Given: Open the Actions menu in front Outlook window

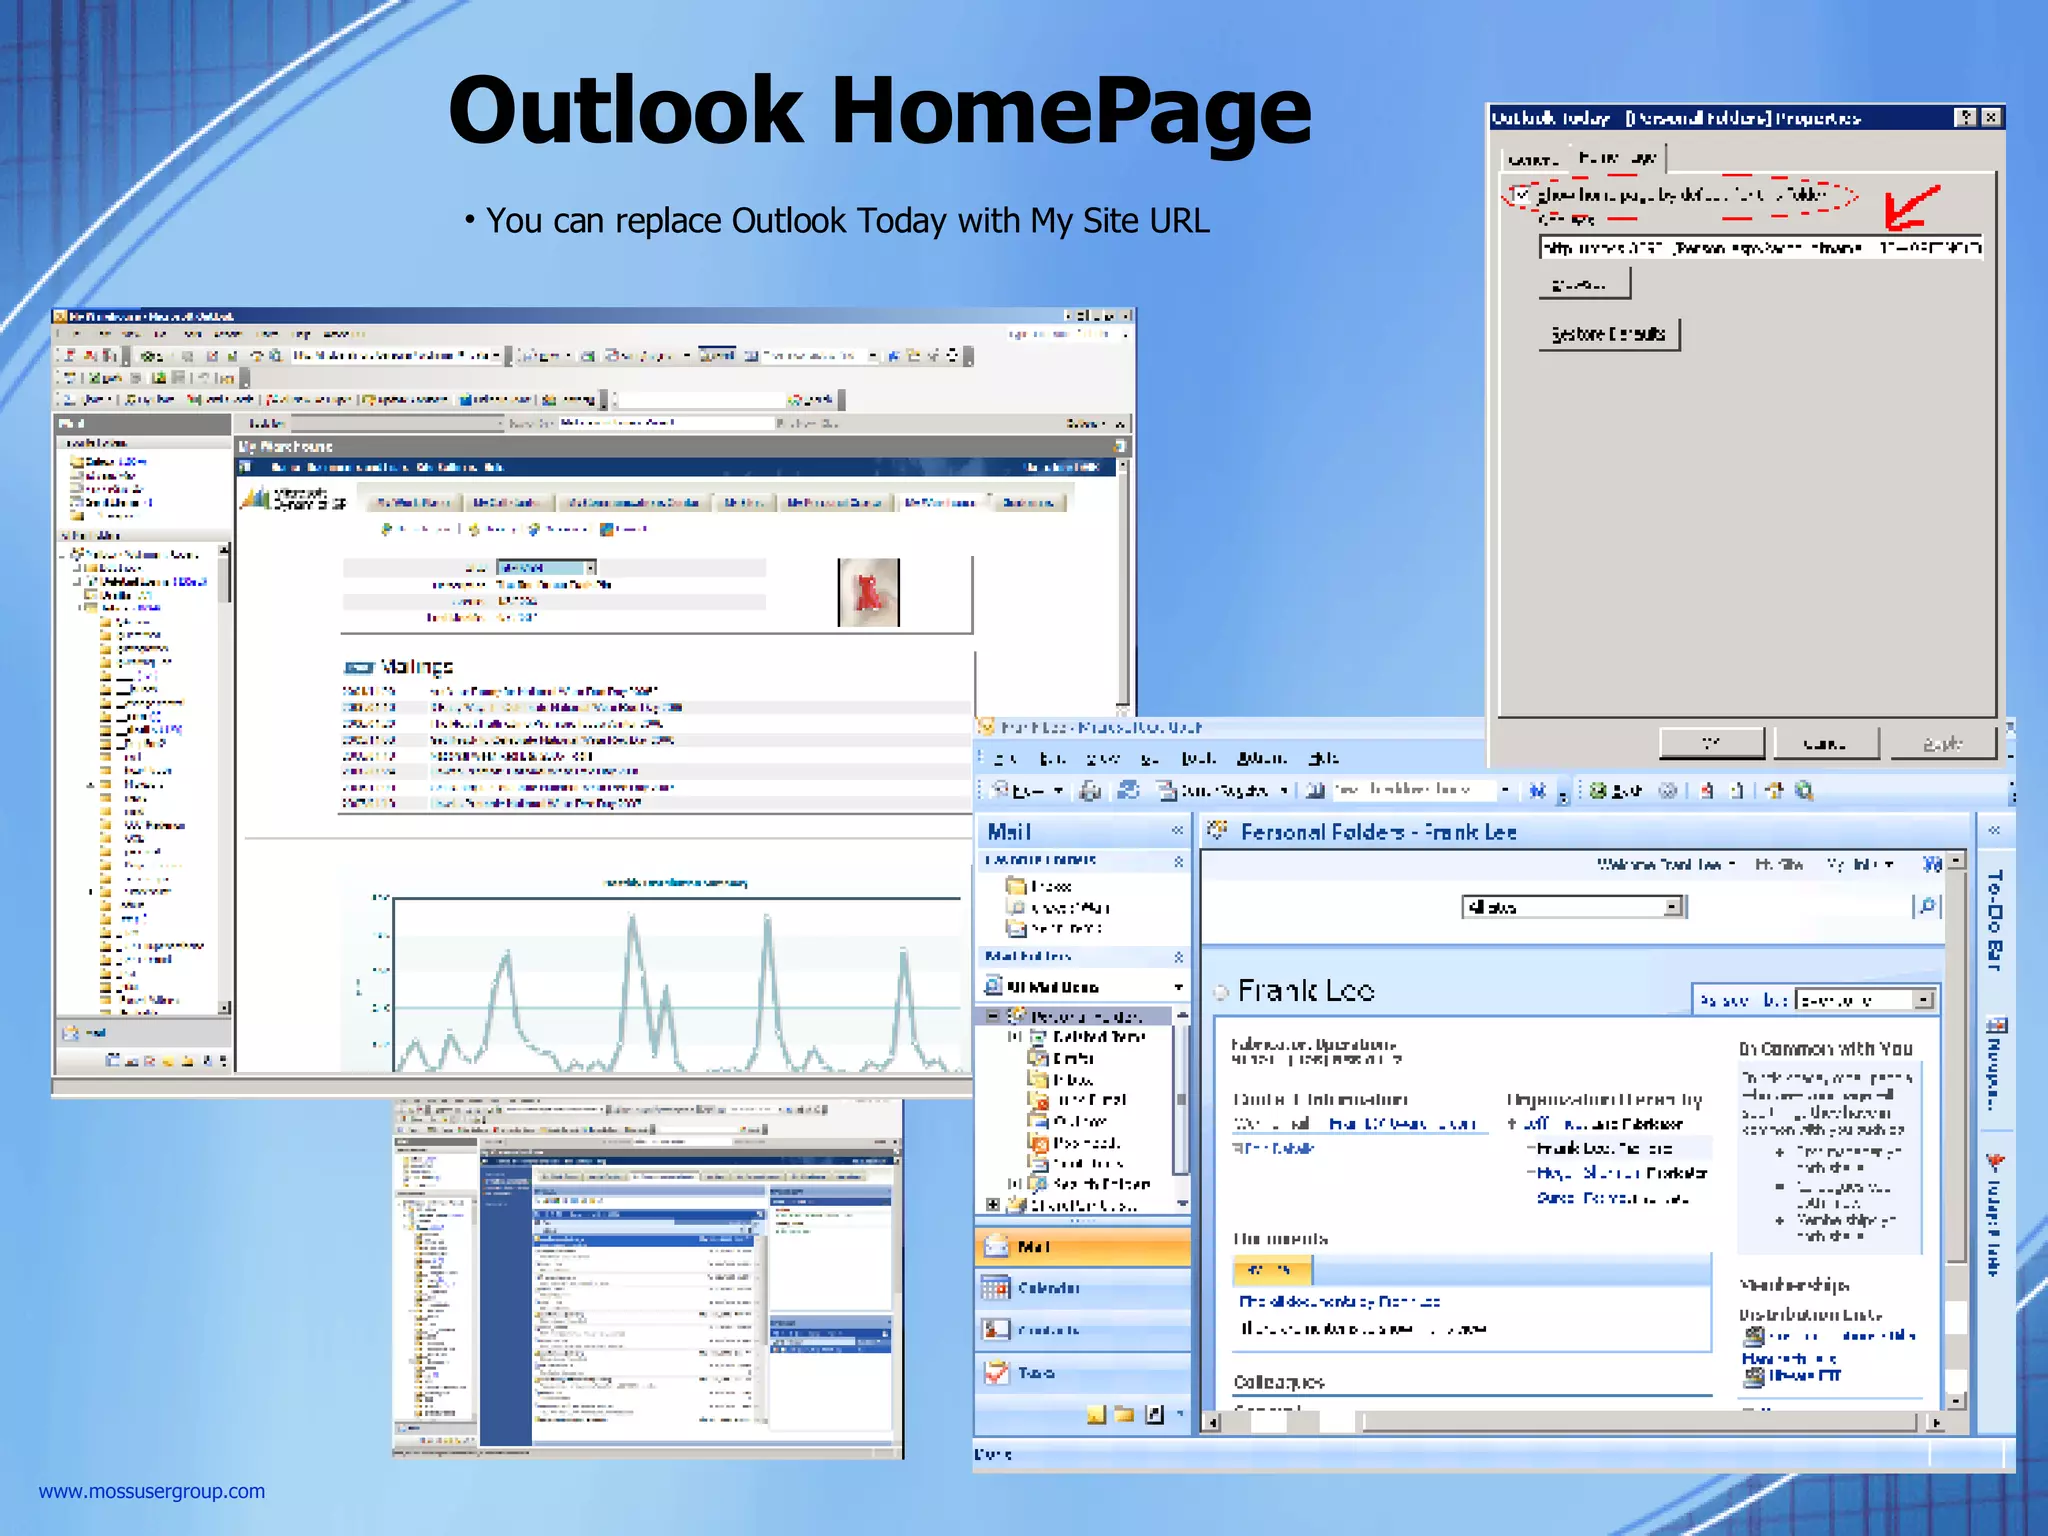Looking at the screenshot, I should [x=1261, y=759].
